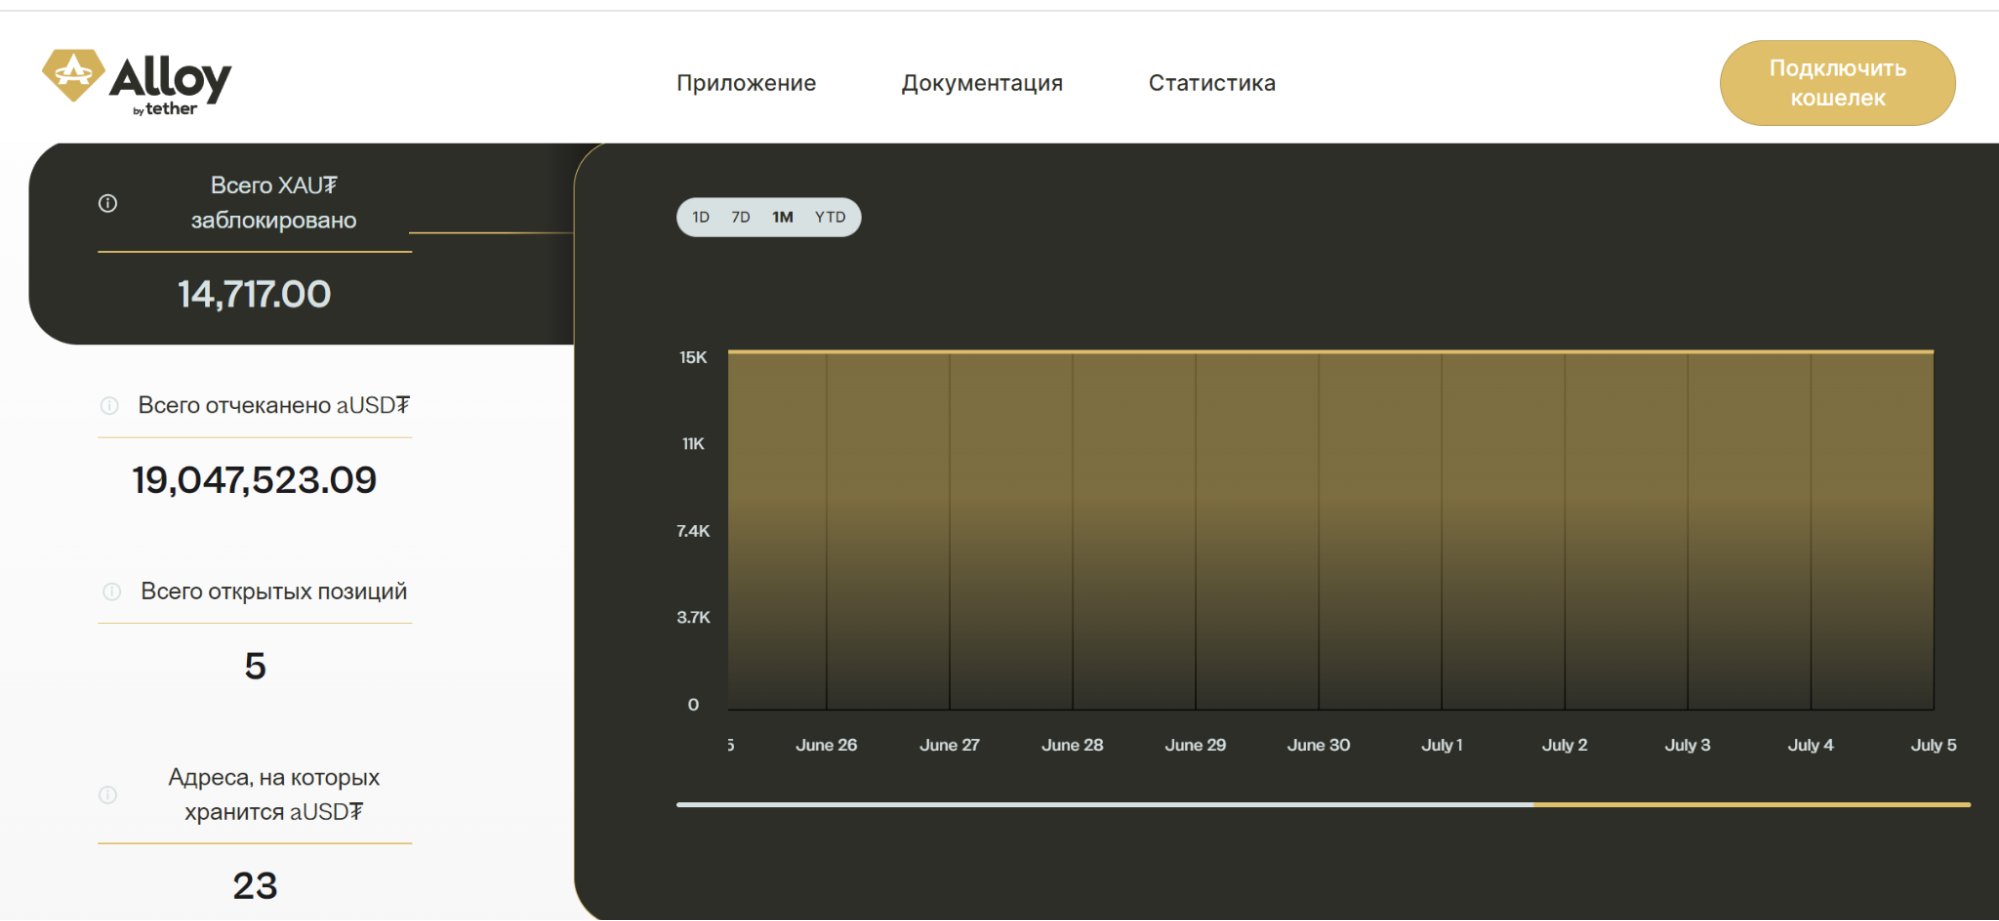This screenshot has width=1999, height=921.
Task: Click the info icon beside "Адреса, на которых хранится aUSD₮"
Action: 107,794
